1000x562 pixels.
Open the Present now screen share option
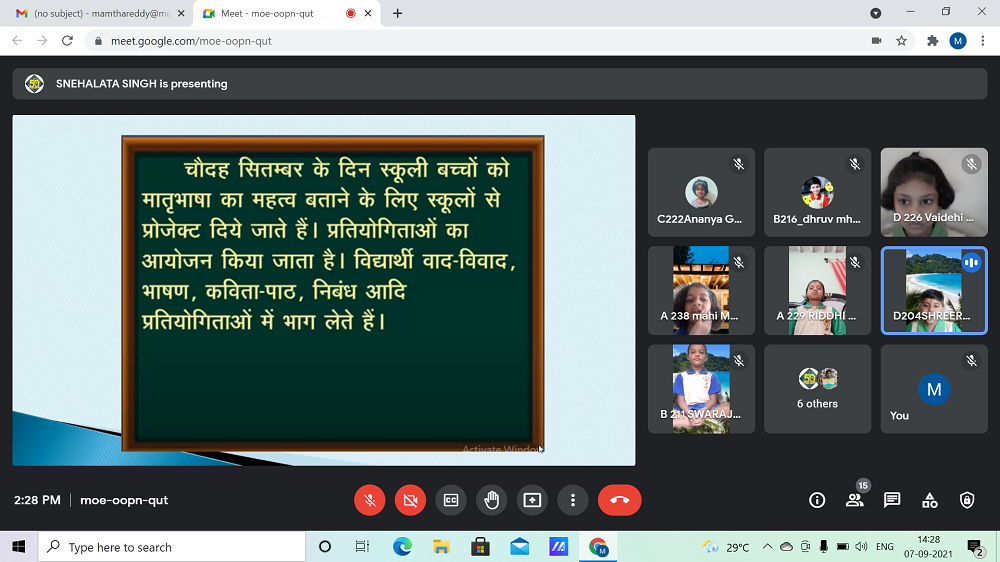(x=532, y=500)
